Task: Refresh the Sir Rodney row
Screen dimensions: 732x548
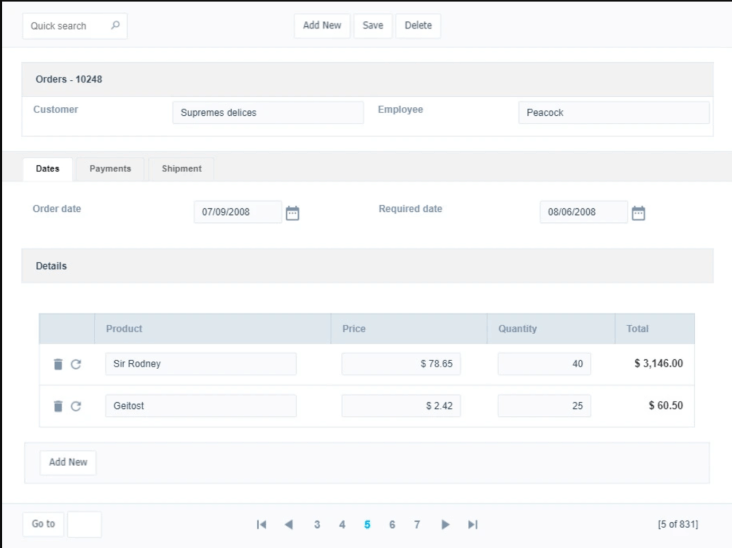Action: click(76, 364)
